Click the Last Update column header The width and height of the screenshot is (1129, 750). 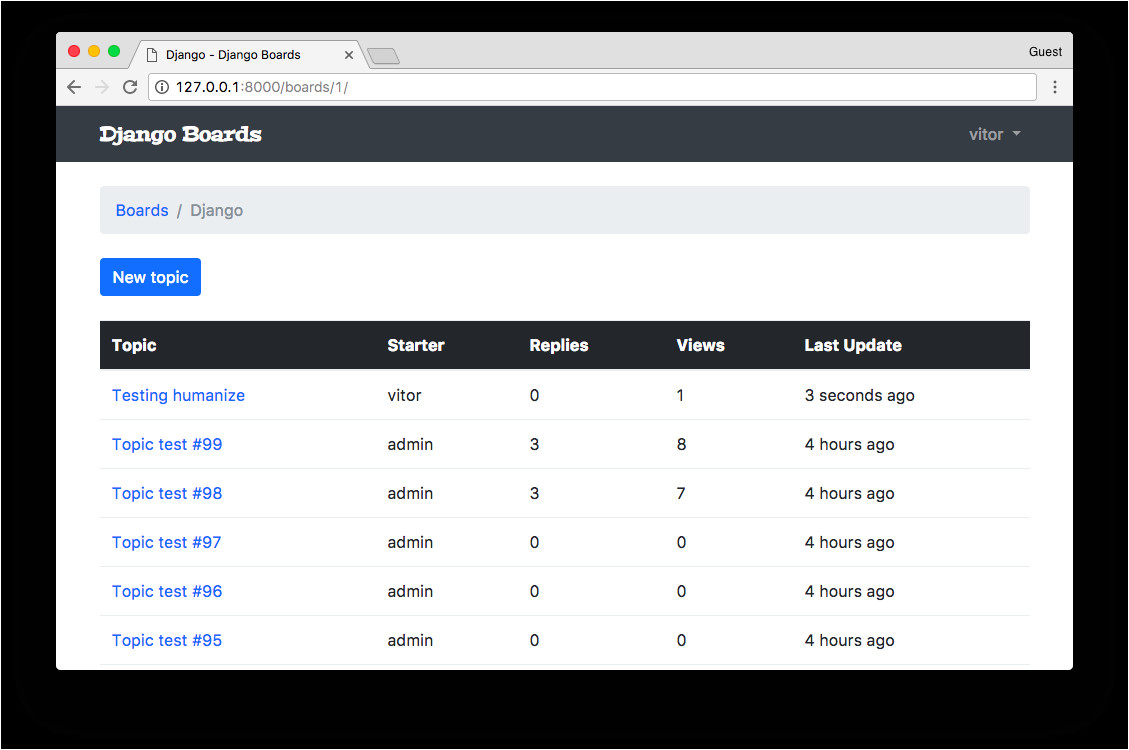pyautogui.click(x=853, y=345)
